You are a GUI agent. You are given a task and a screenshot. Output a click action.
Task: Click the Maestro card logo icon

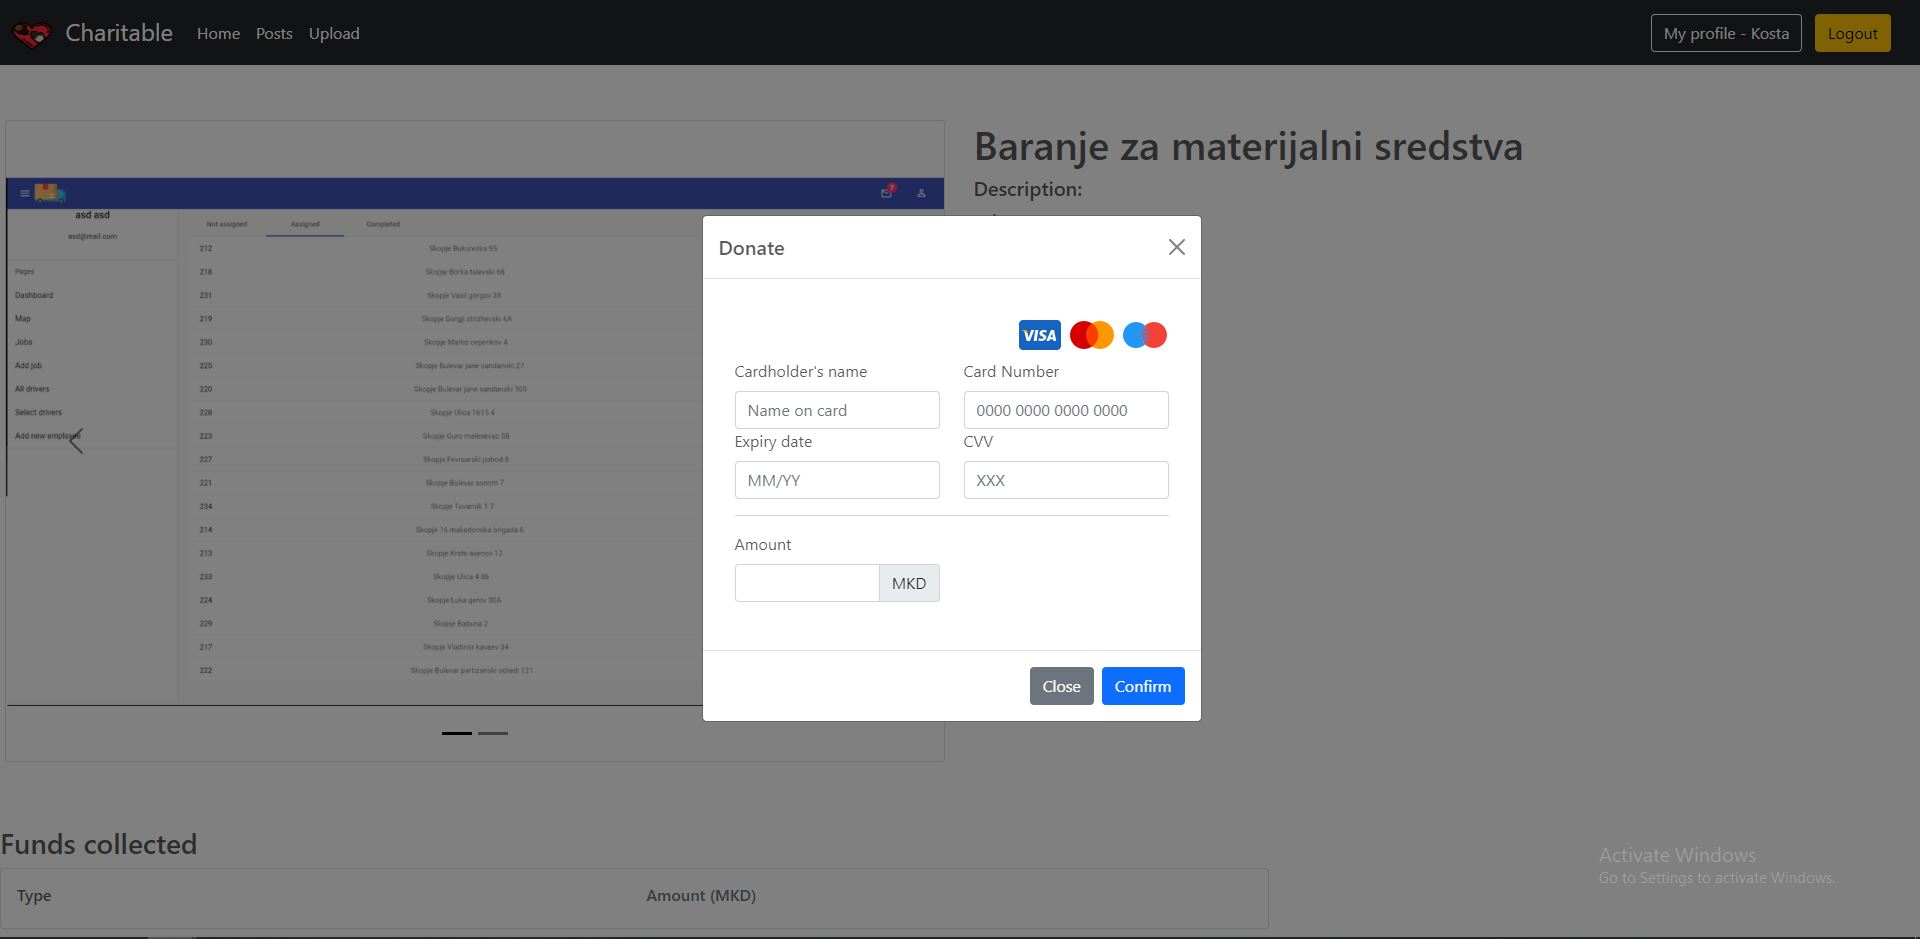point(1144,335)
